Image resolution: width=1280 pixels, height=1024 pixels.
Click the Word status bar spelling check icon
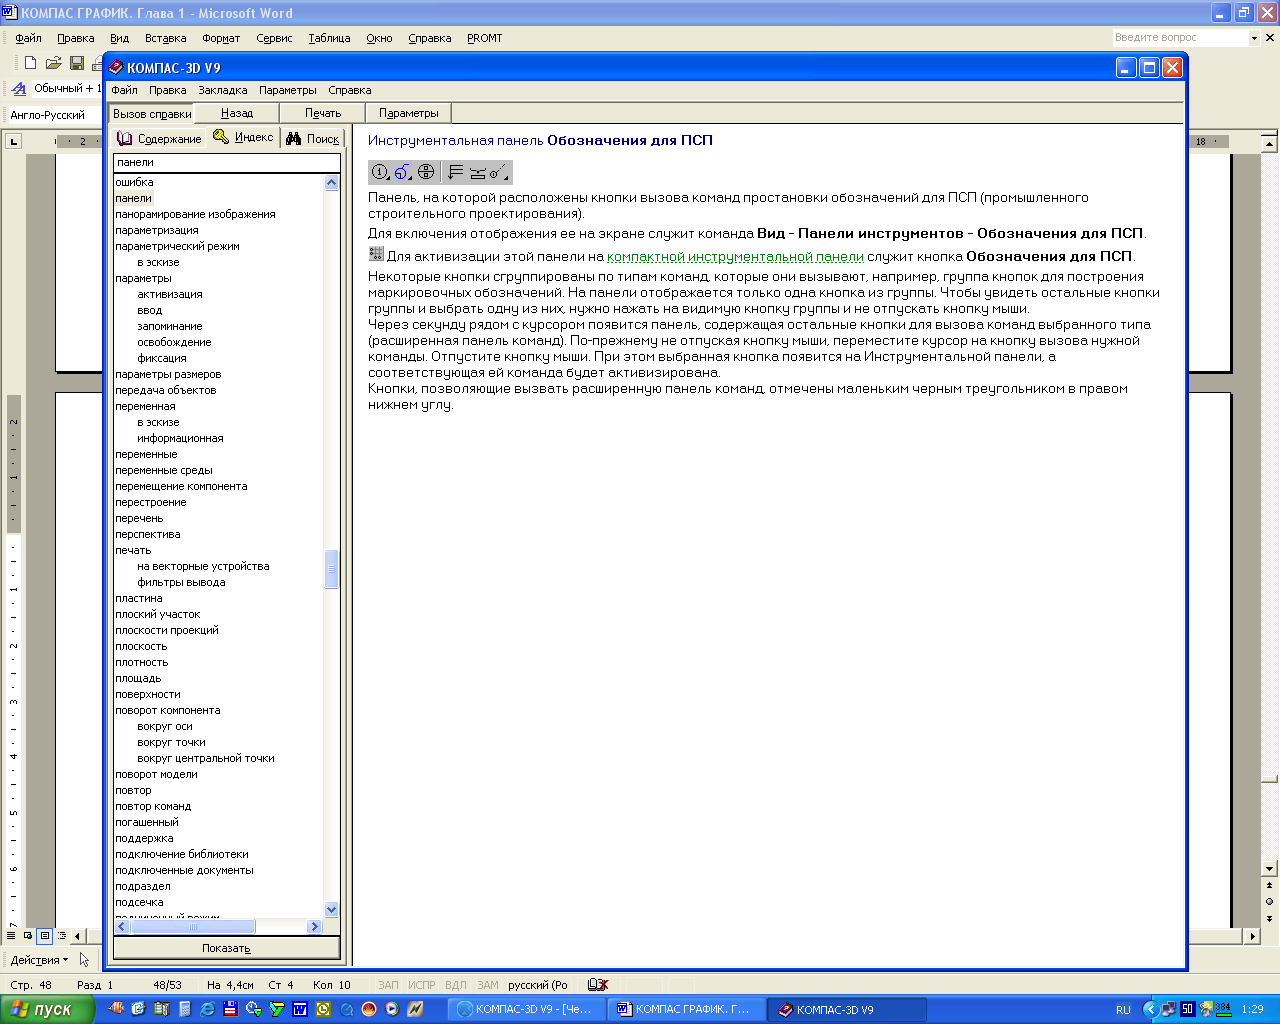pos(598,985)
